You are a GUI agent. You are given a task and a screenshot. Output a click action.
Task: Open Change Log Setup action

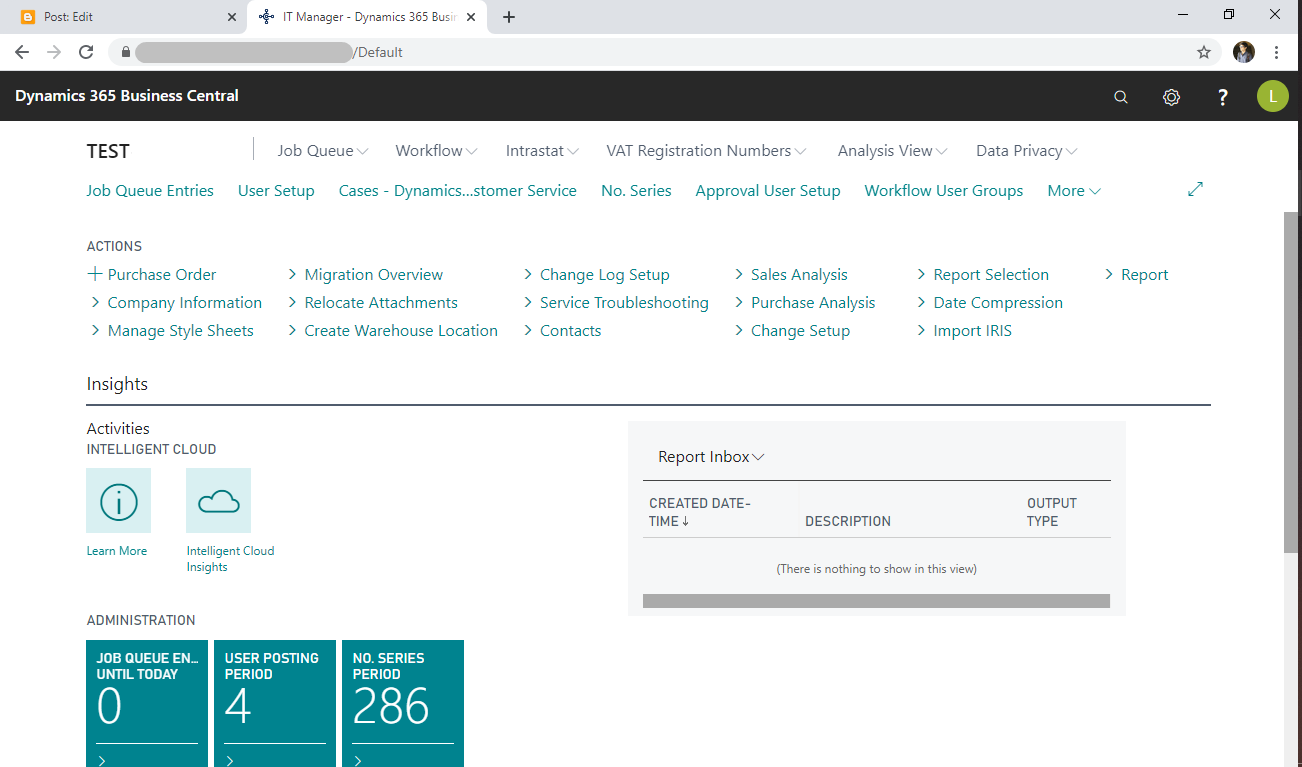597,275
